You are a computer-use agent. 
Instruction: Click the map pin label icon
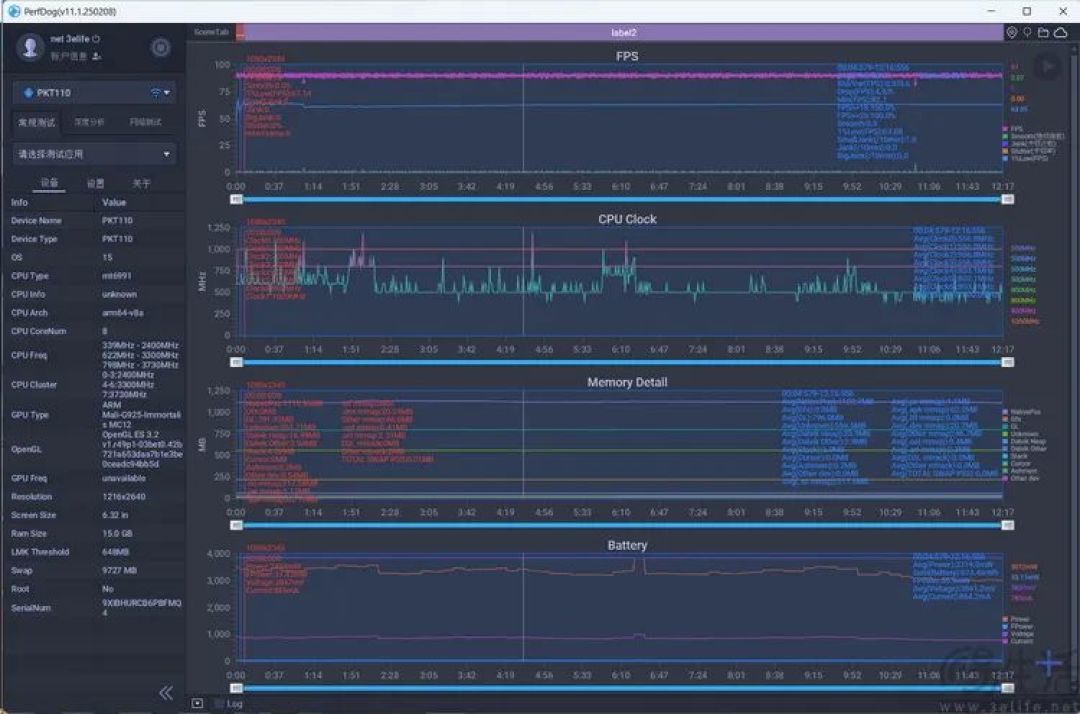click(1027, 32)
